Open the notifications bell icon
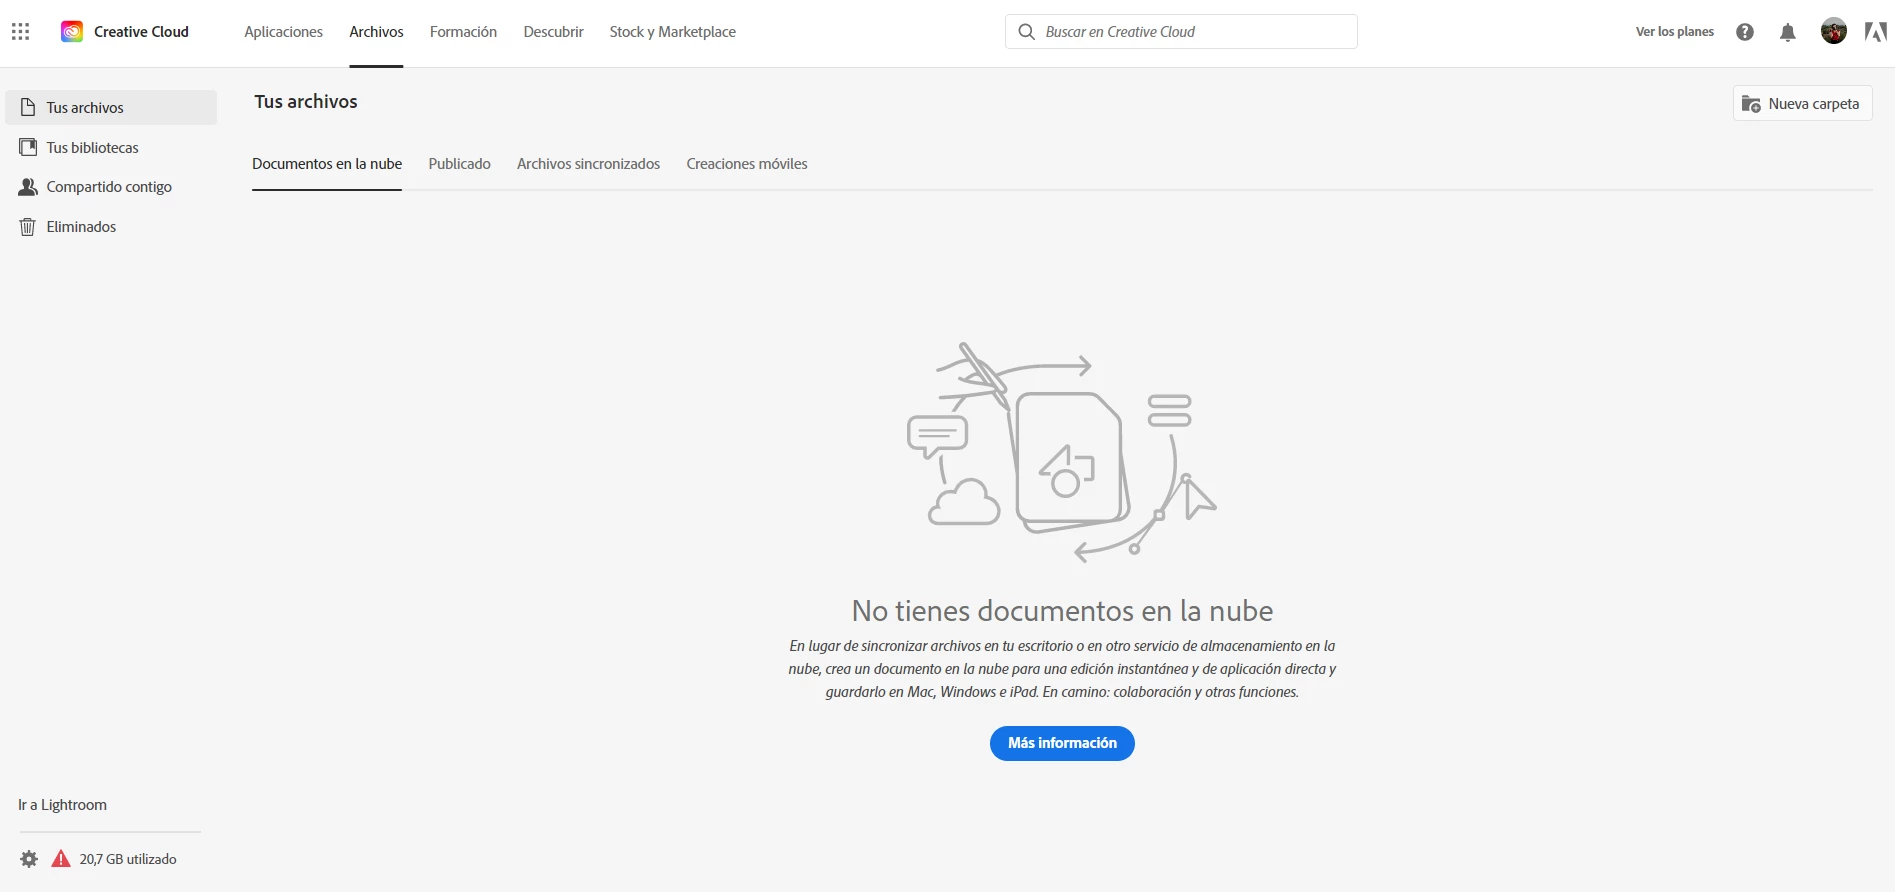Viewport: 1895px width, 892px height. [x=1788, y=32]
